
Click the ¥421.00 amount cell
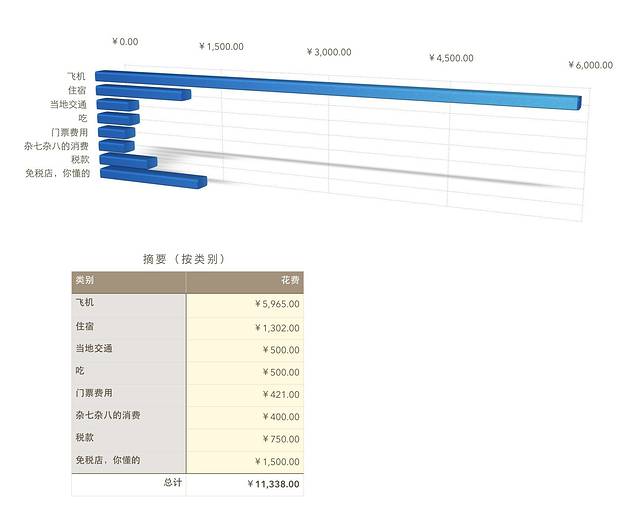coord(244,394)
